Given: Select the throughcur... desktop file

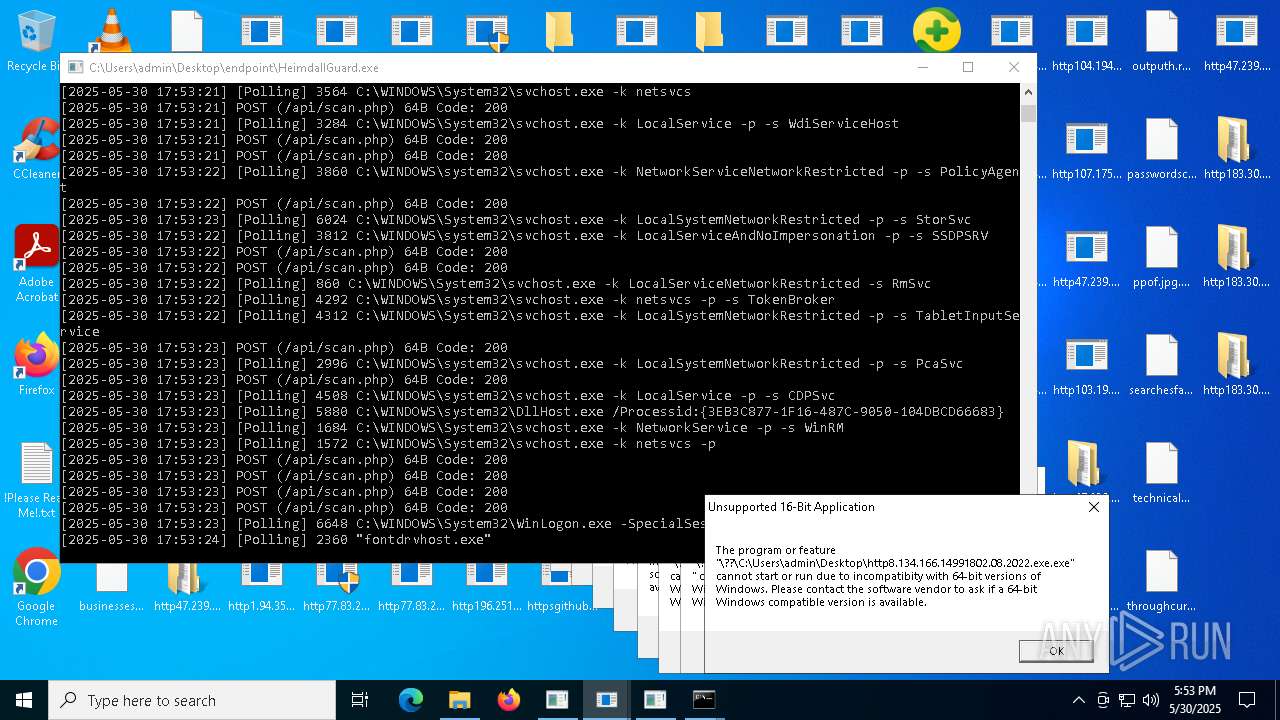Looking at the screenshot, I should click(1161, 581).
